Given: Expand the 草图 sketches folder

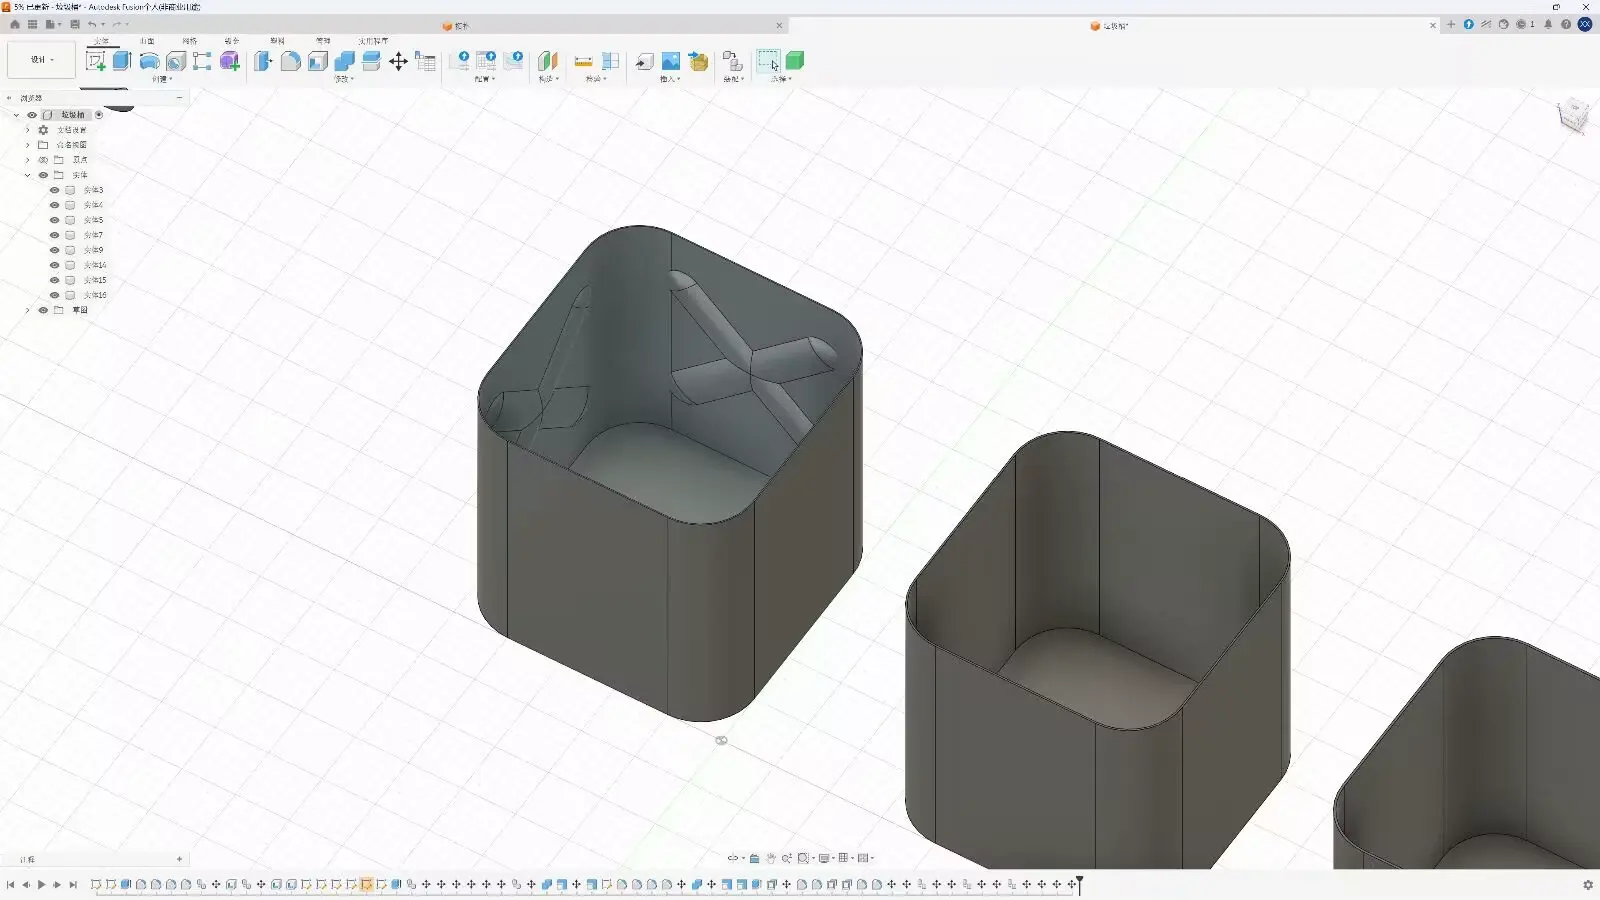Looking at the screenshot, I should (x=28, y=310).
